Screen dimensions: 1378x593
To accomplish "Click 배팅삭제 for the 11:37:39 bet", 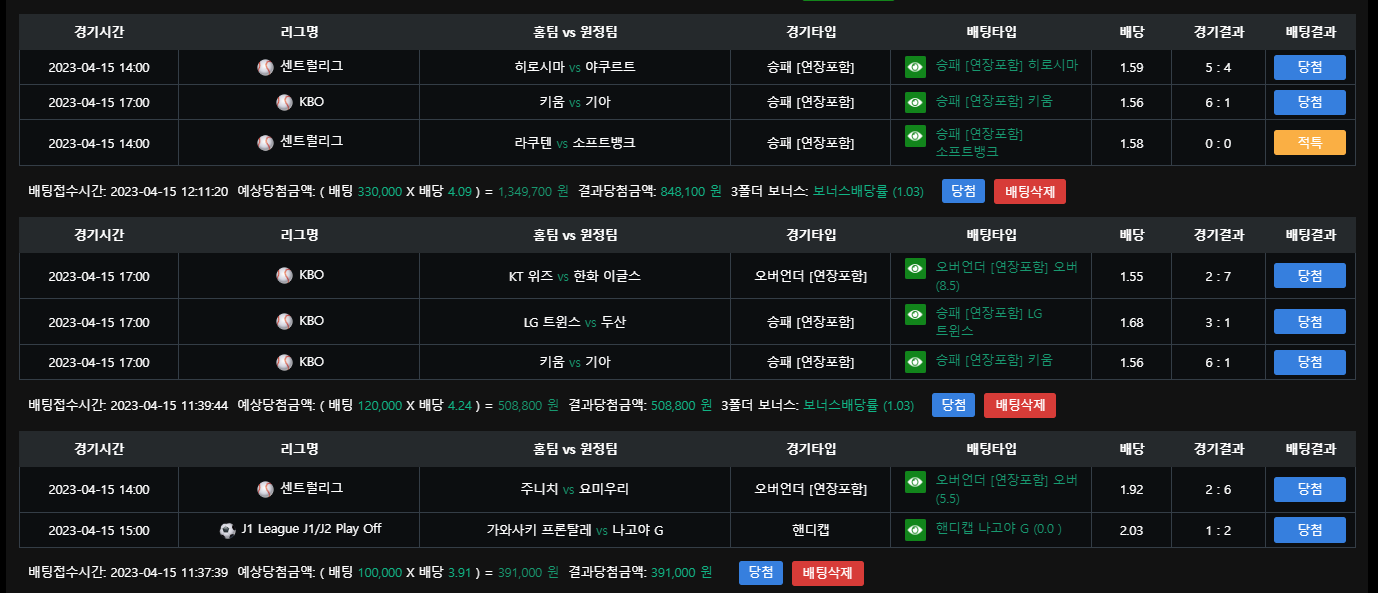I will tap(827, 573).
